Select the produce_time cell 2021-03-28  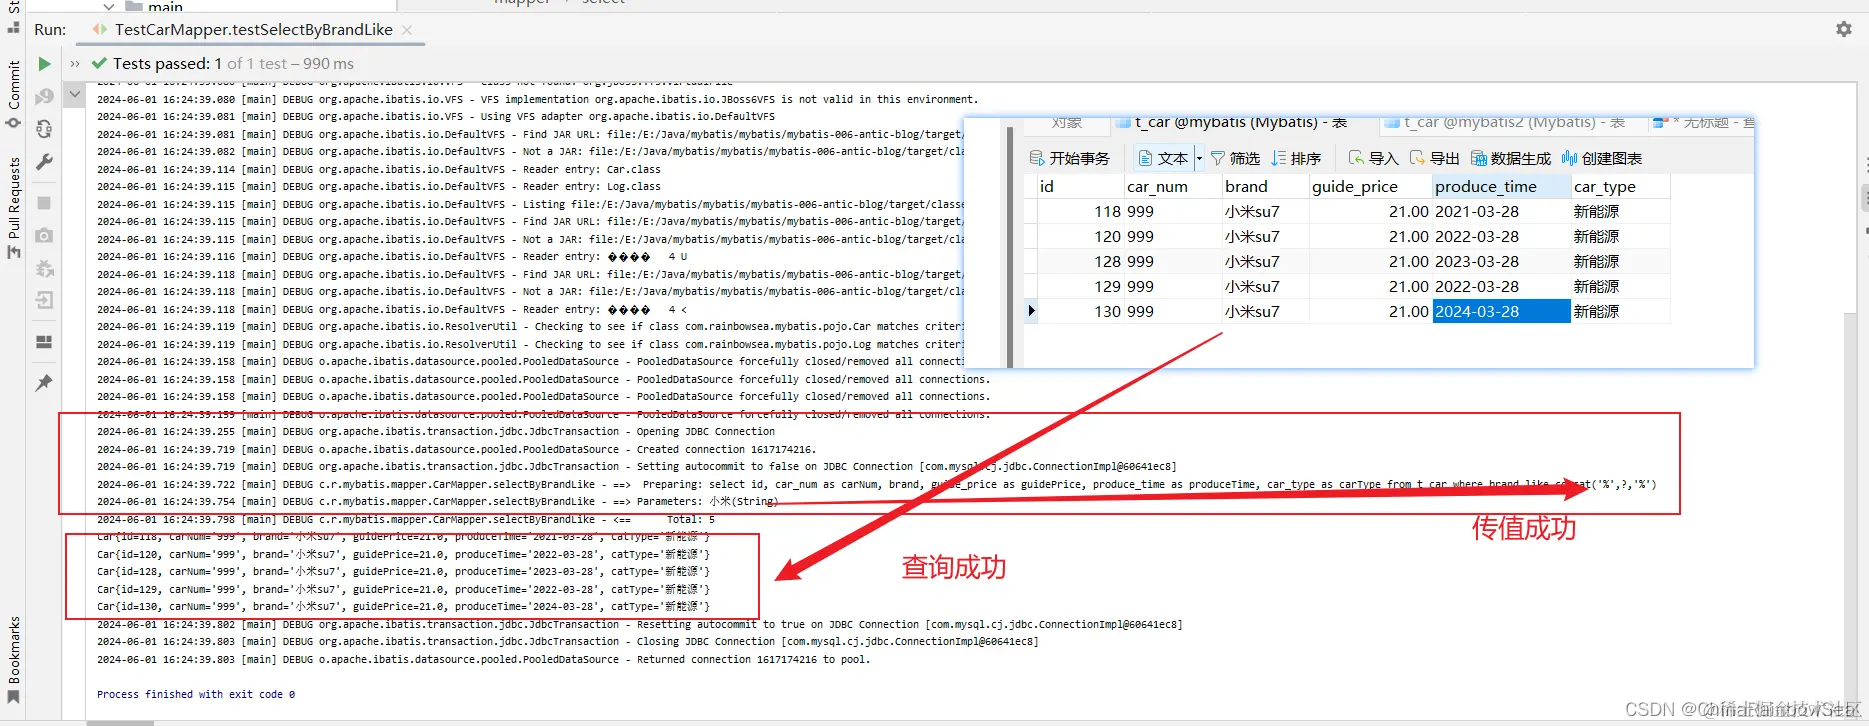pos(1502,211)
